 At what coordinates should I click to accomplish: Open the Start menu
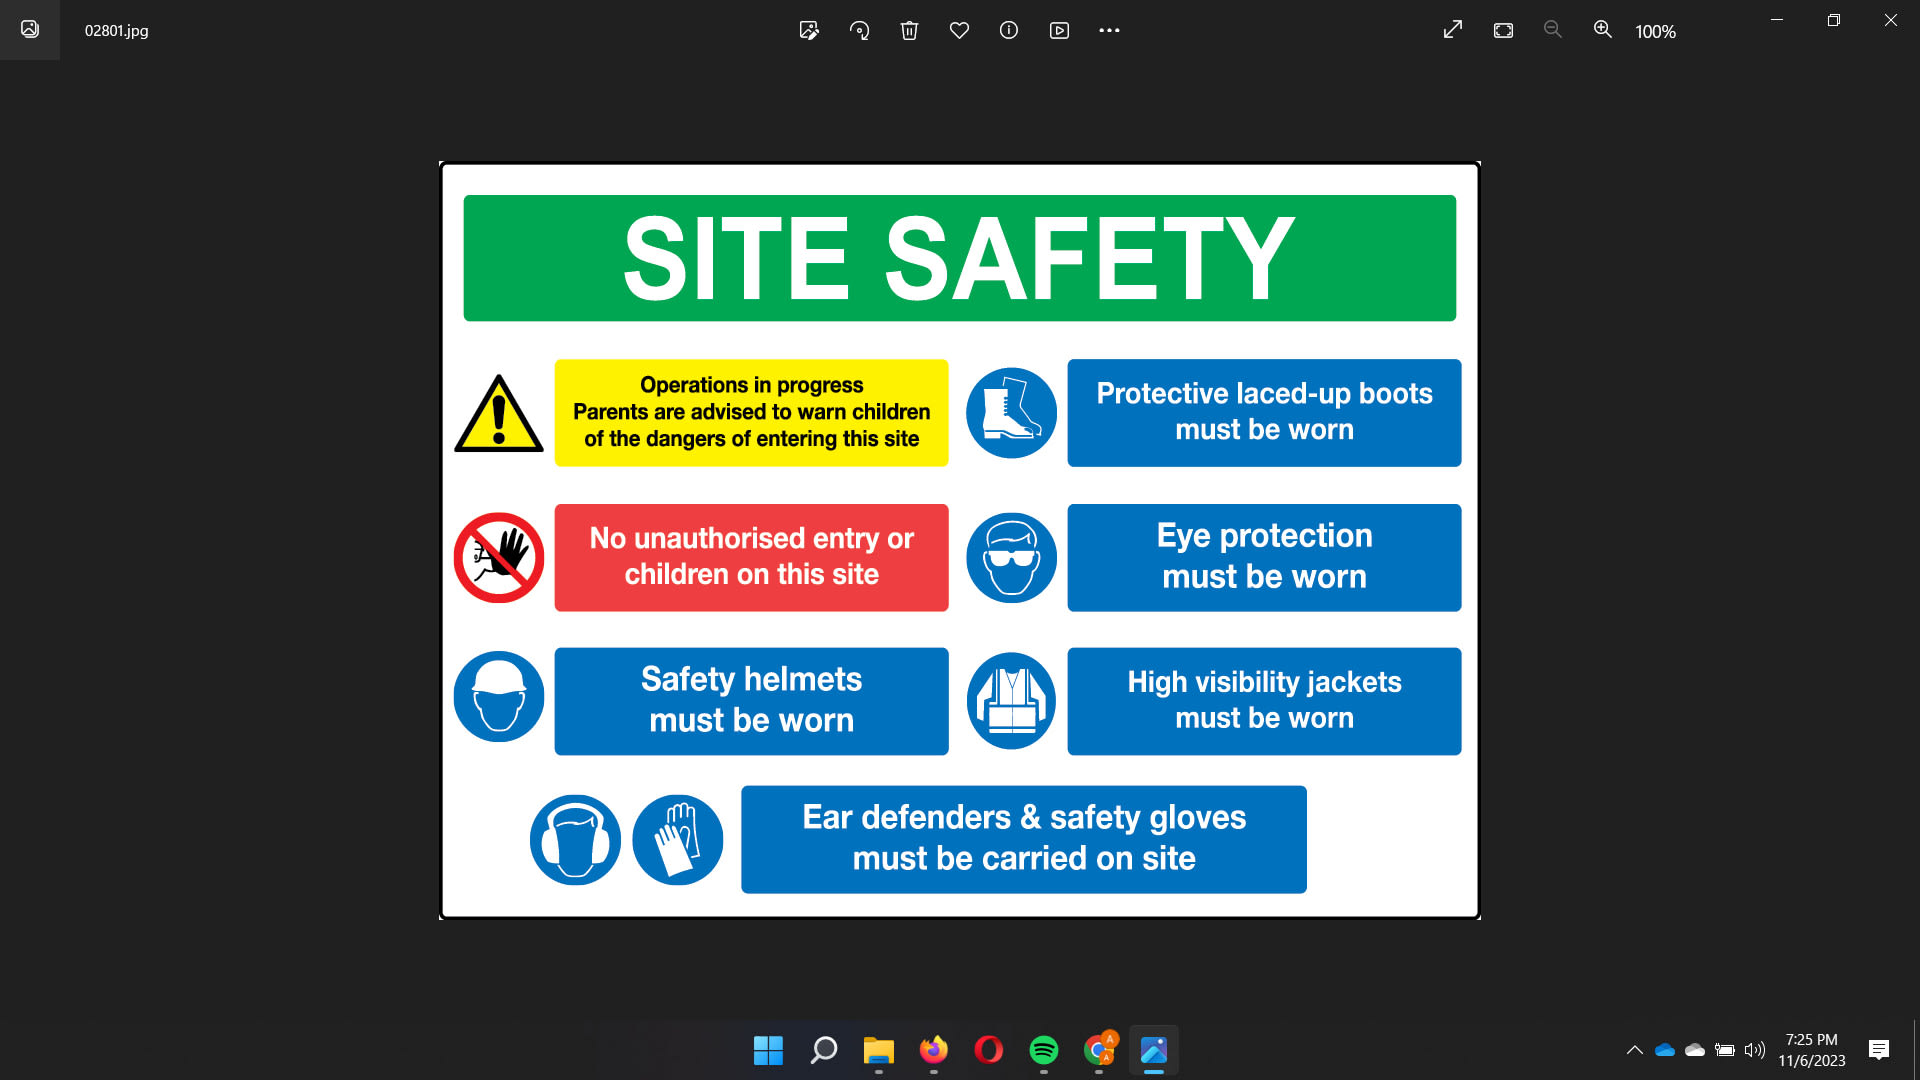[767, 1050]
